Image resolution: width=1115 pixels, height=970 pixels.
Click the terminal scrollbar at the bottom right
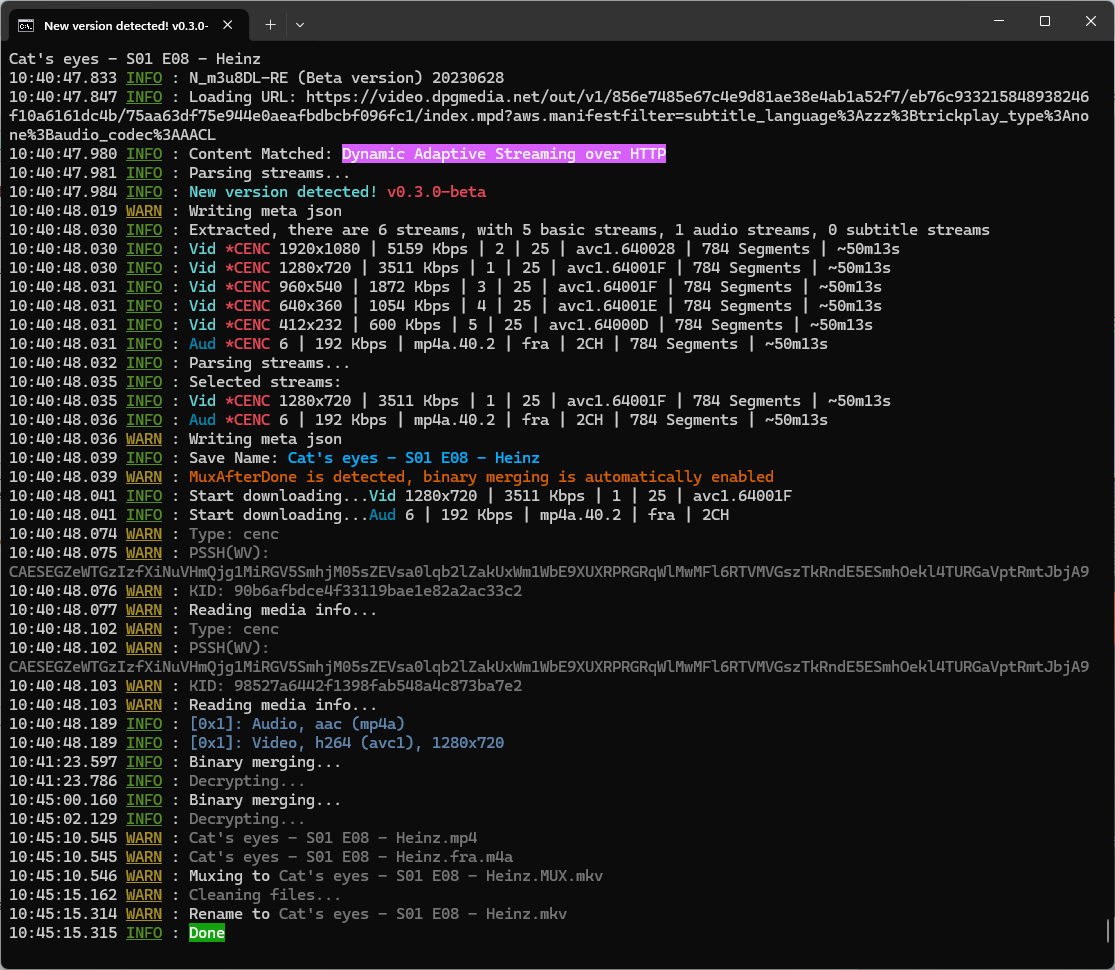1108,931
